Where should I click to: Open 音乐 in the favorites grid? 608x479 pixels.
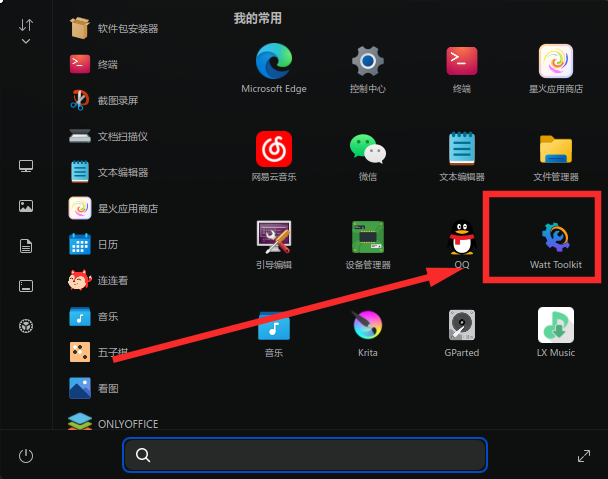click(x=274, y=332)
